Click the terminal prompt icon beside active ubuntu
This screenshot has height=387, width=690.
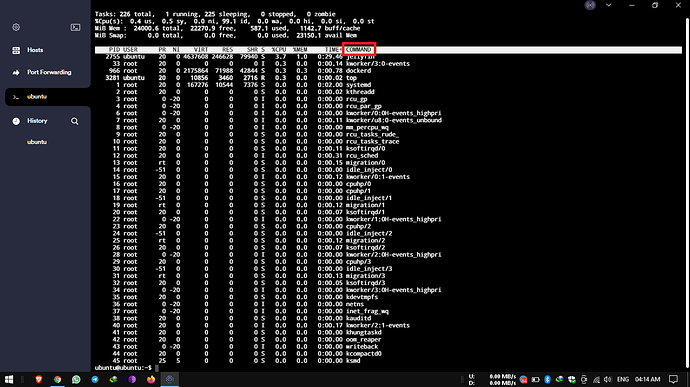click(16, 97)
